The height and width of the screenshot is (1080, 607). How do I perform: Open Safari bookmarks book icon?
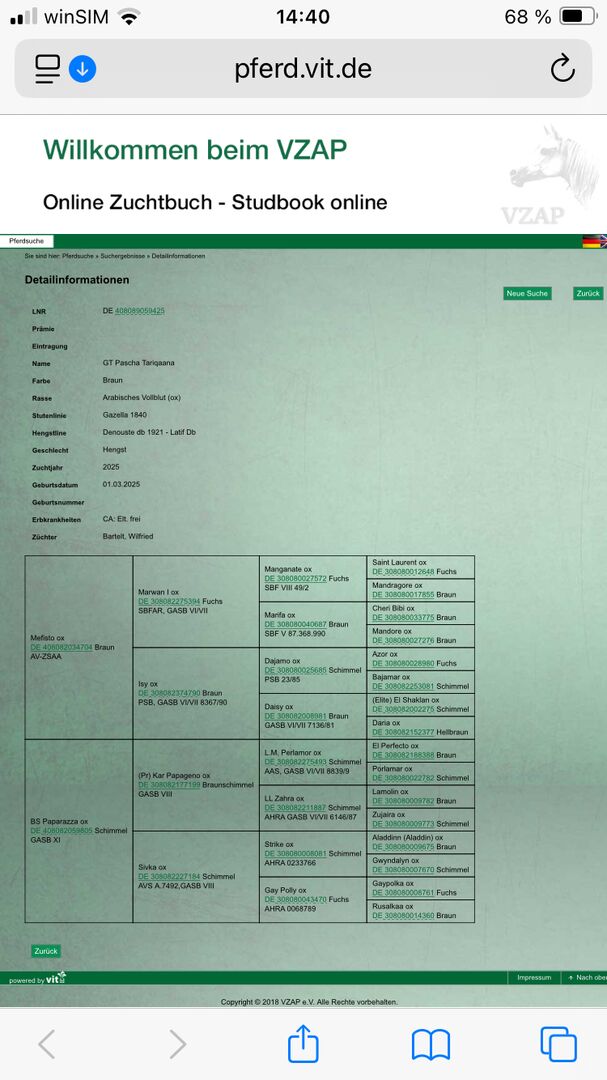[430, 1044]
